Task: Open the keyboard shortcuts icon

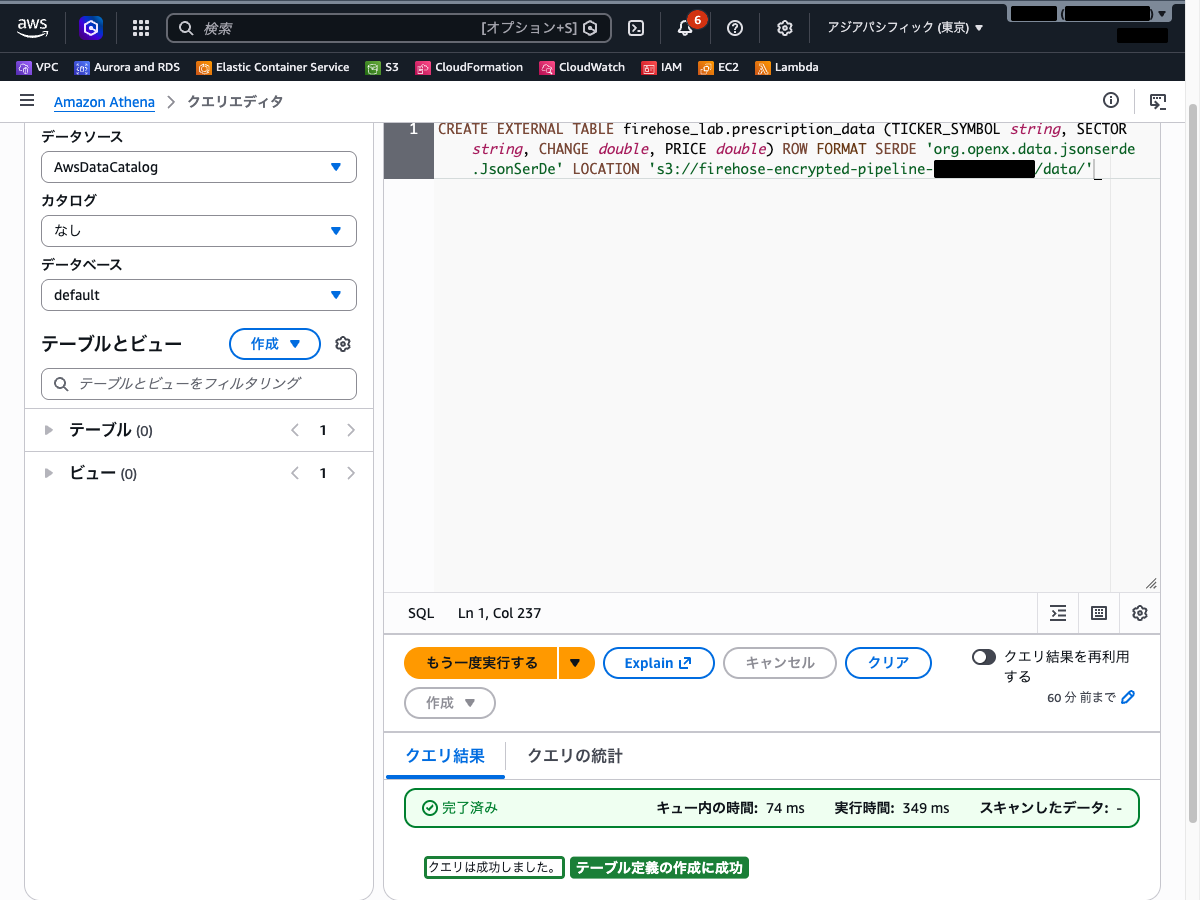Action: point(1099,613)
